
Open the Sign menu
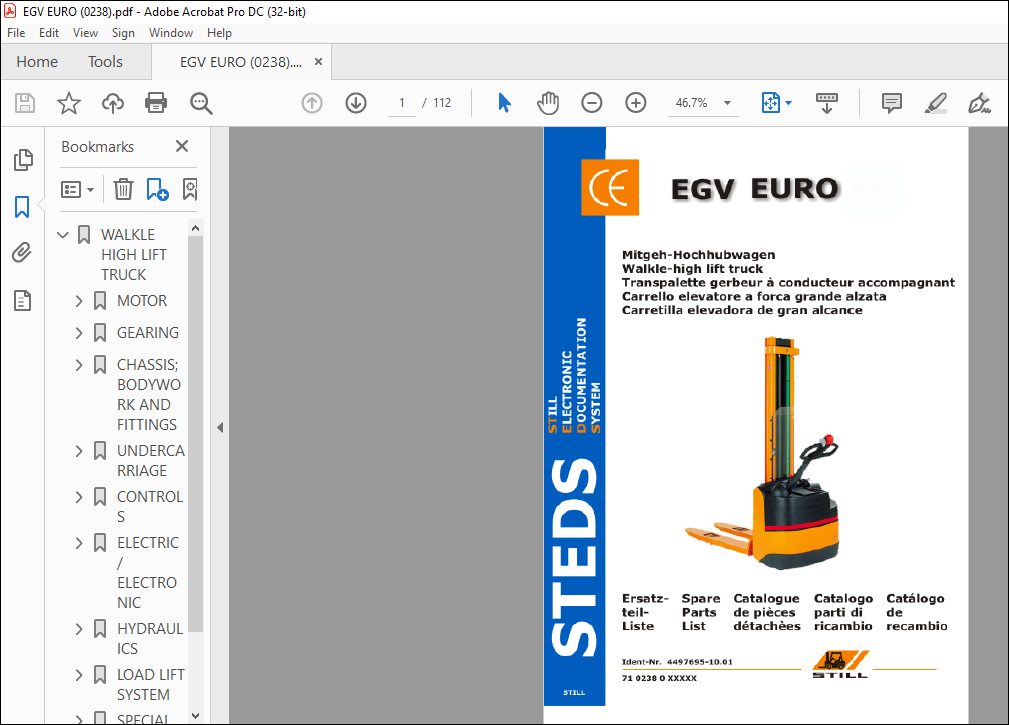(123, 33)
